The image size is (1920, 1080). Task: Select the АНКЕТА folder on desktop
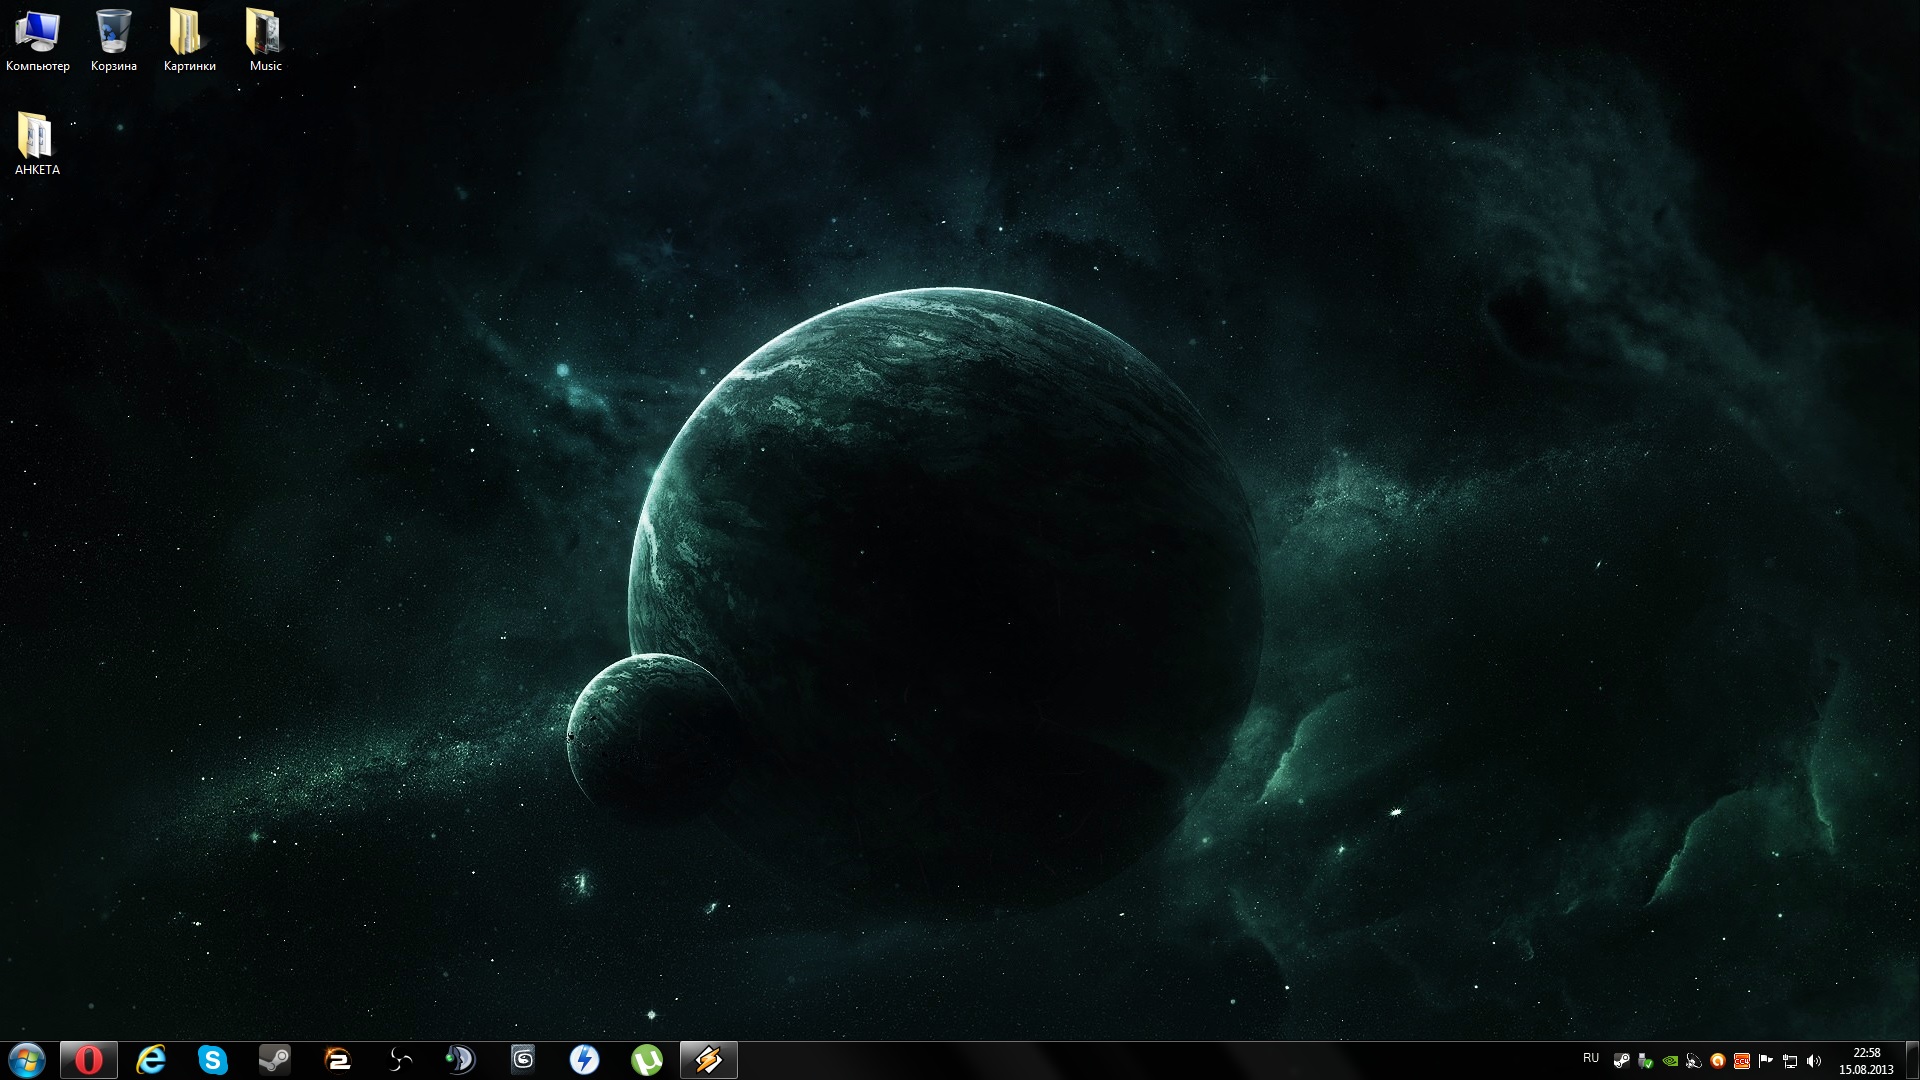pyautogui.click(x=37, y=144)
